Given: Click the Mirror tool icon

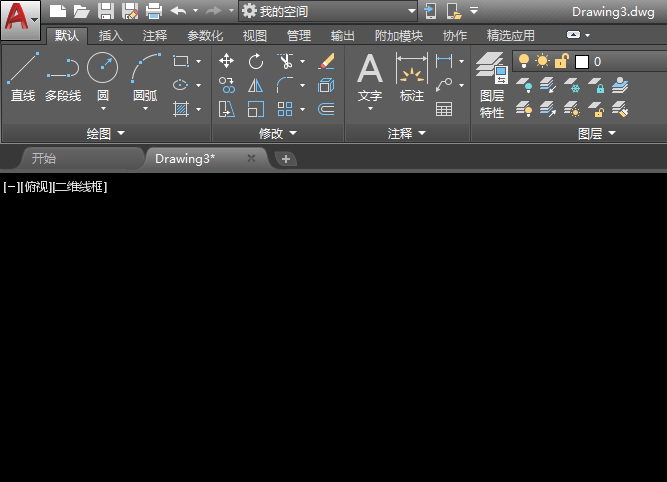Looking at the screenshot, I should (256, 86).
